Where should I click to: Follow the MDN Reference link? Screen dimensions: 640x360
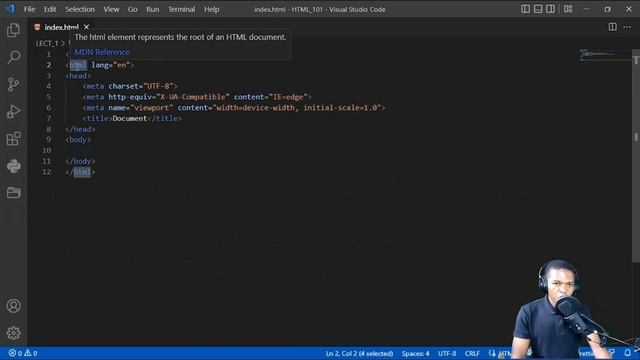(102, 52)
